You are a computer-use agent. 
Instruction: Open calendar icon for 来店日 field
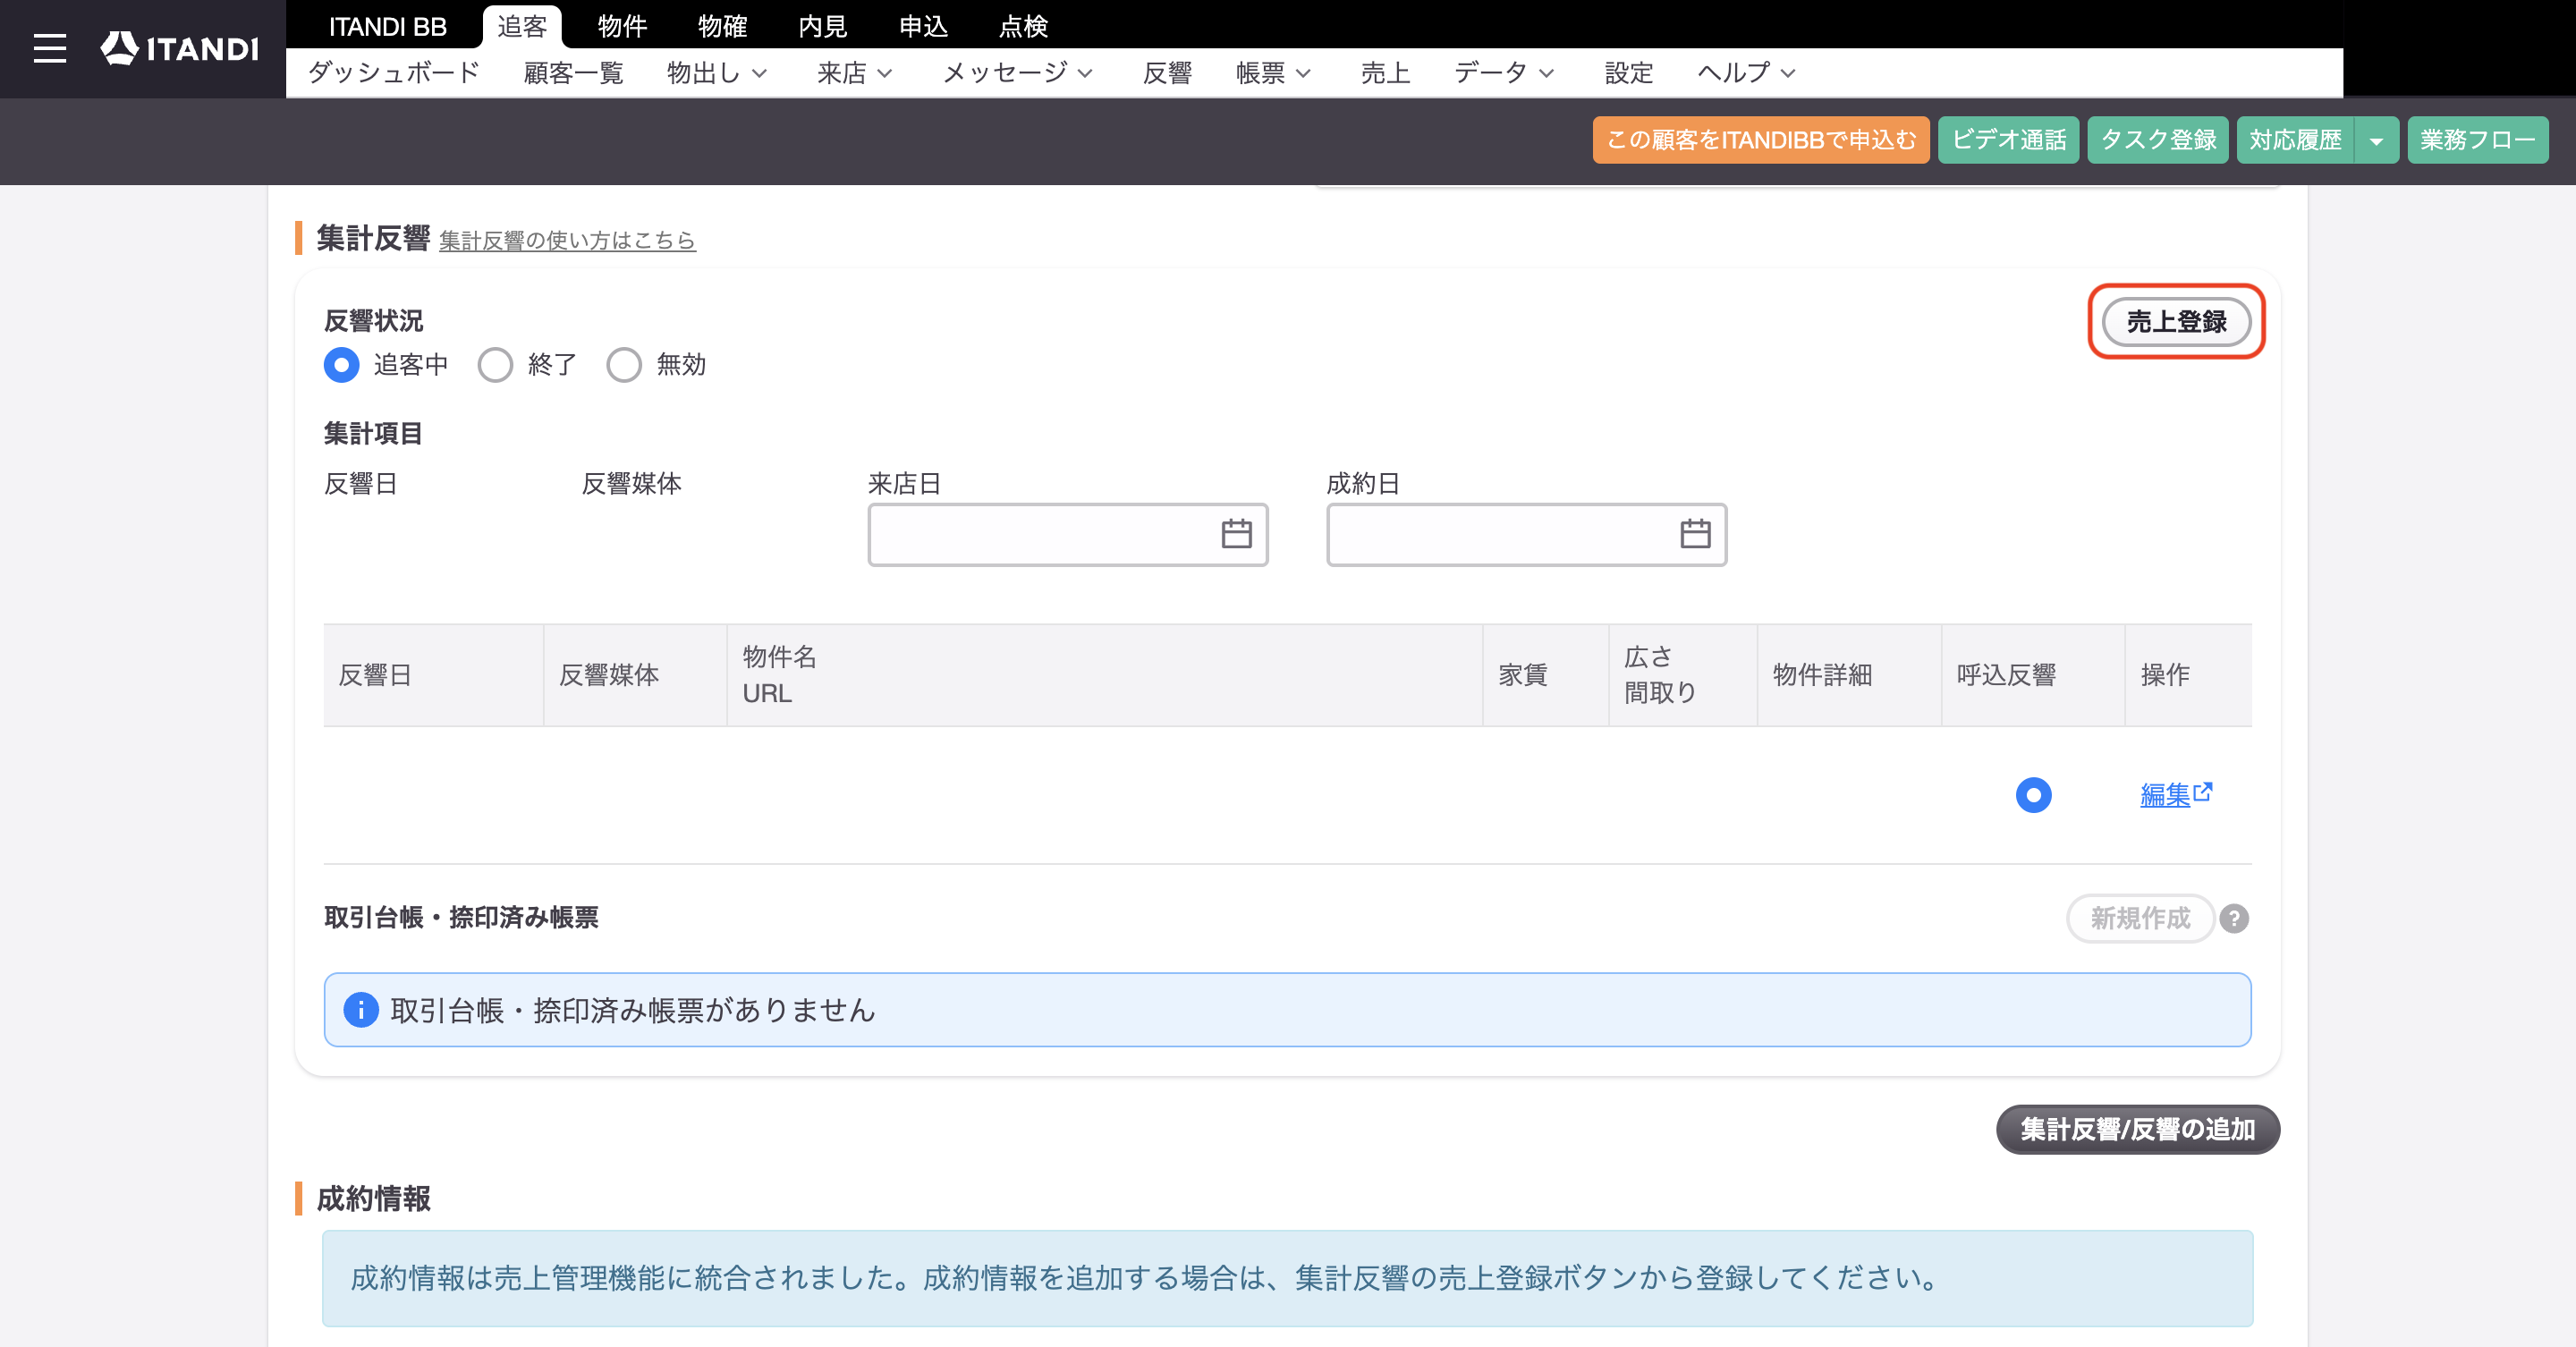(x=1236, y=534)
